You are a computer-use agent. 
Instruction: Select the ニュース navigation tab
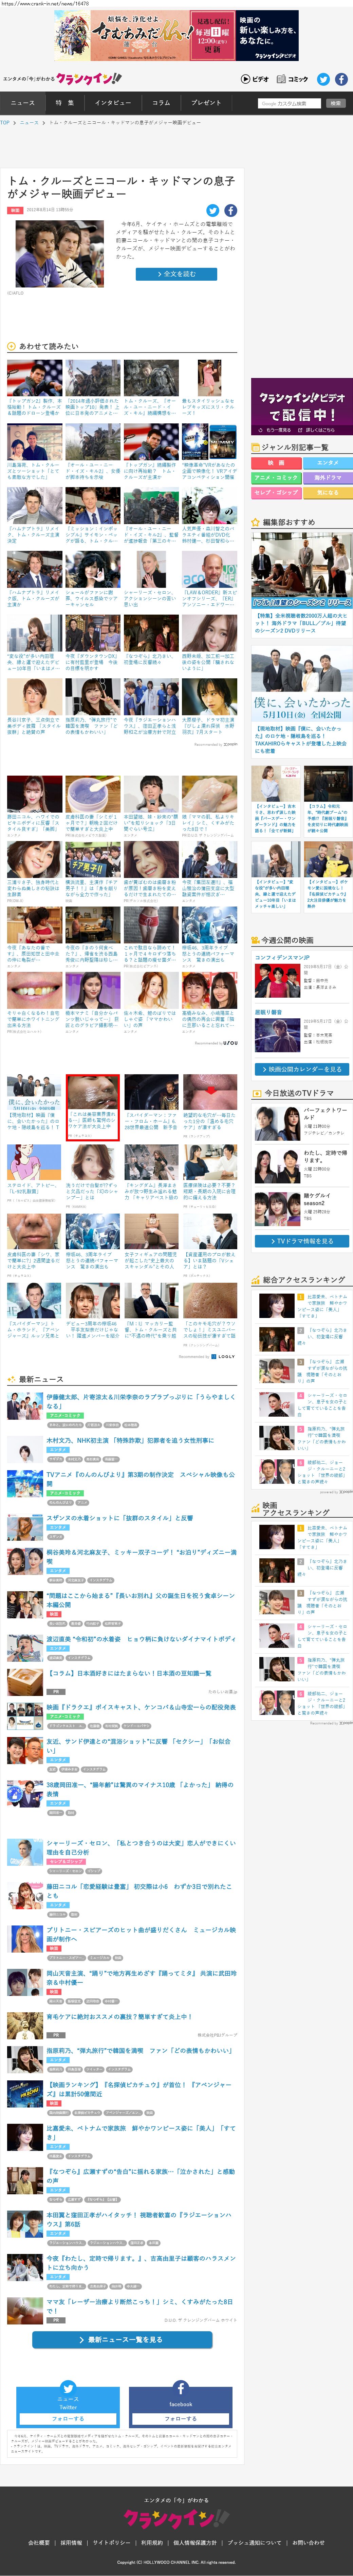tap(22, 103)
